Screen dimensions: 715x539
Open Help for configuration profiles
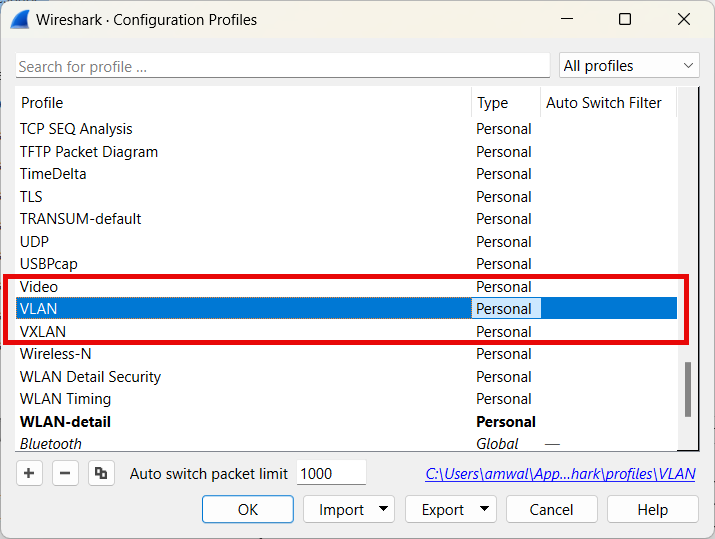coord(652,509)
